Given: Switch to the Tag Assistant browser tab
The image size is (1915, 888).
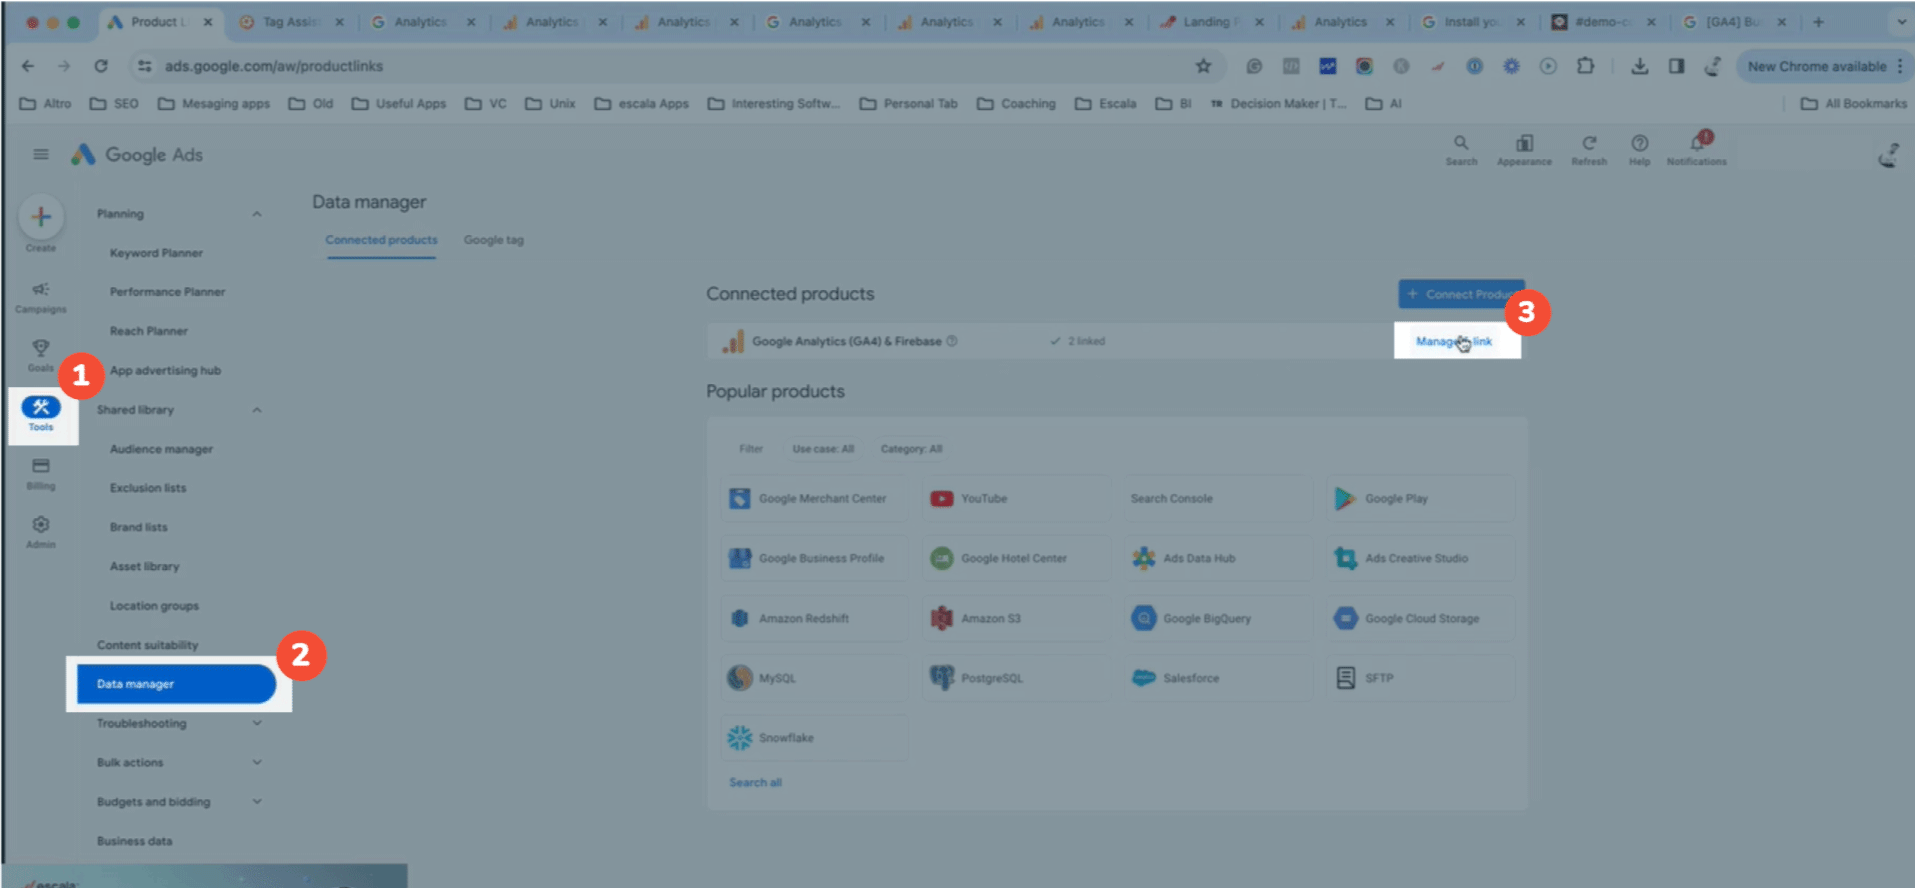Looking at the screenshot, I should pos(290,22).
